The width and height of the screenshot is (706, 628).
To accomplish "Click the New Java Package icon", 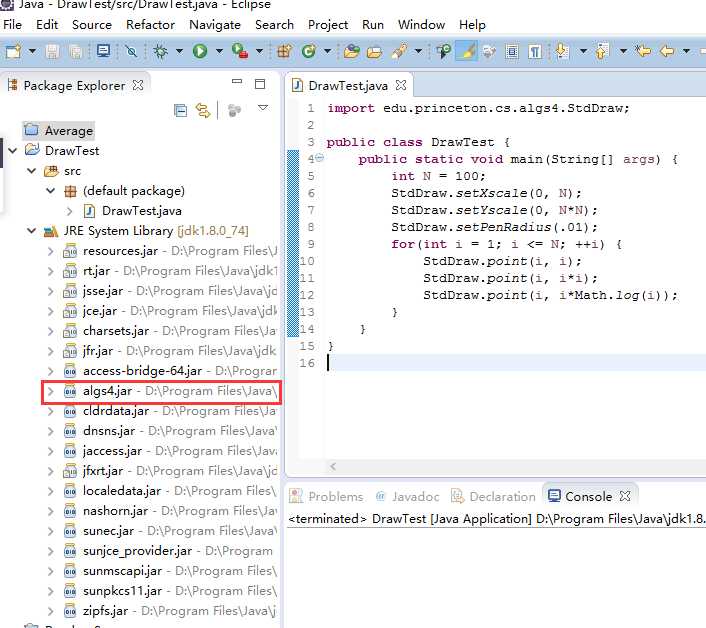I will point(284,50).
